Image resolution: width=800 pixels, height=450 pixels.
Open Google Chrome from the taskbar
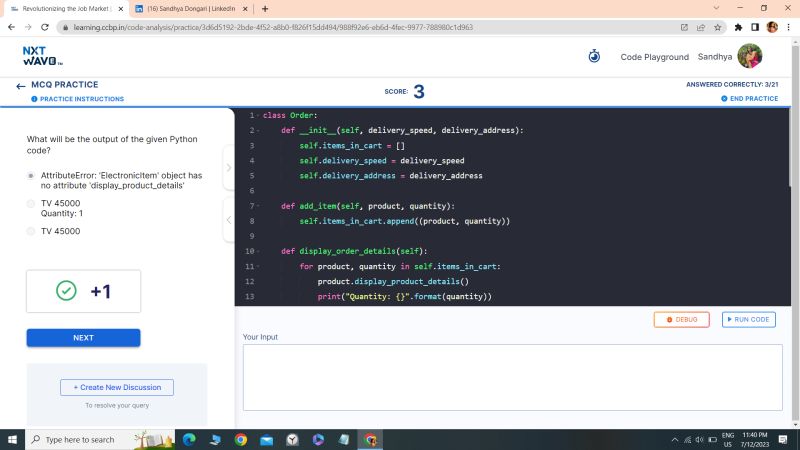(241, 439)
